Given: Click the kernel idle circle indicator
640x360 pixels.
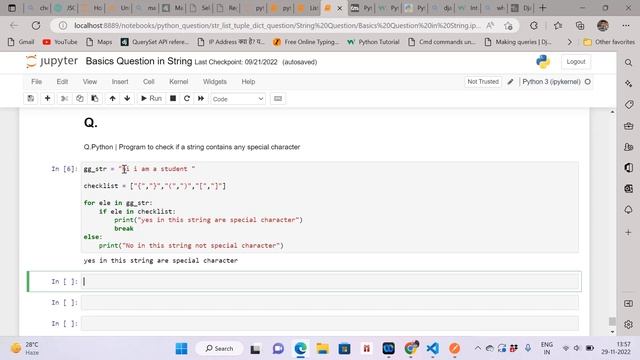Looking at the screenshot, I should click(588, 82).
